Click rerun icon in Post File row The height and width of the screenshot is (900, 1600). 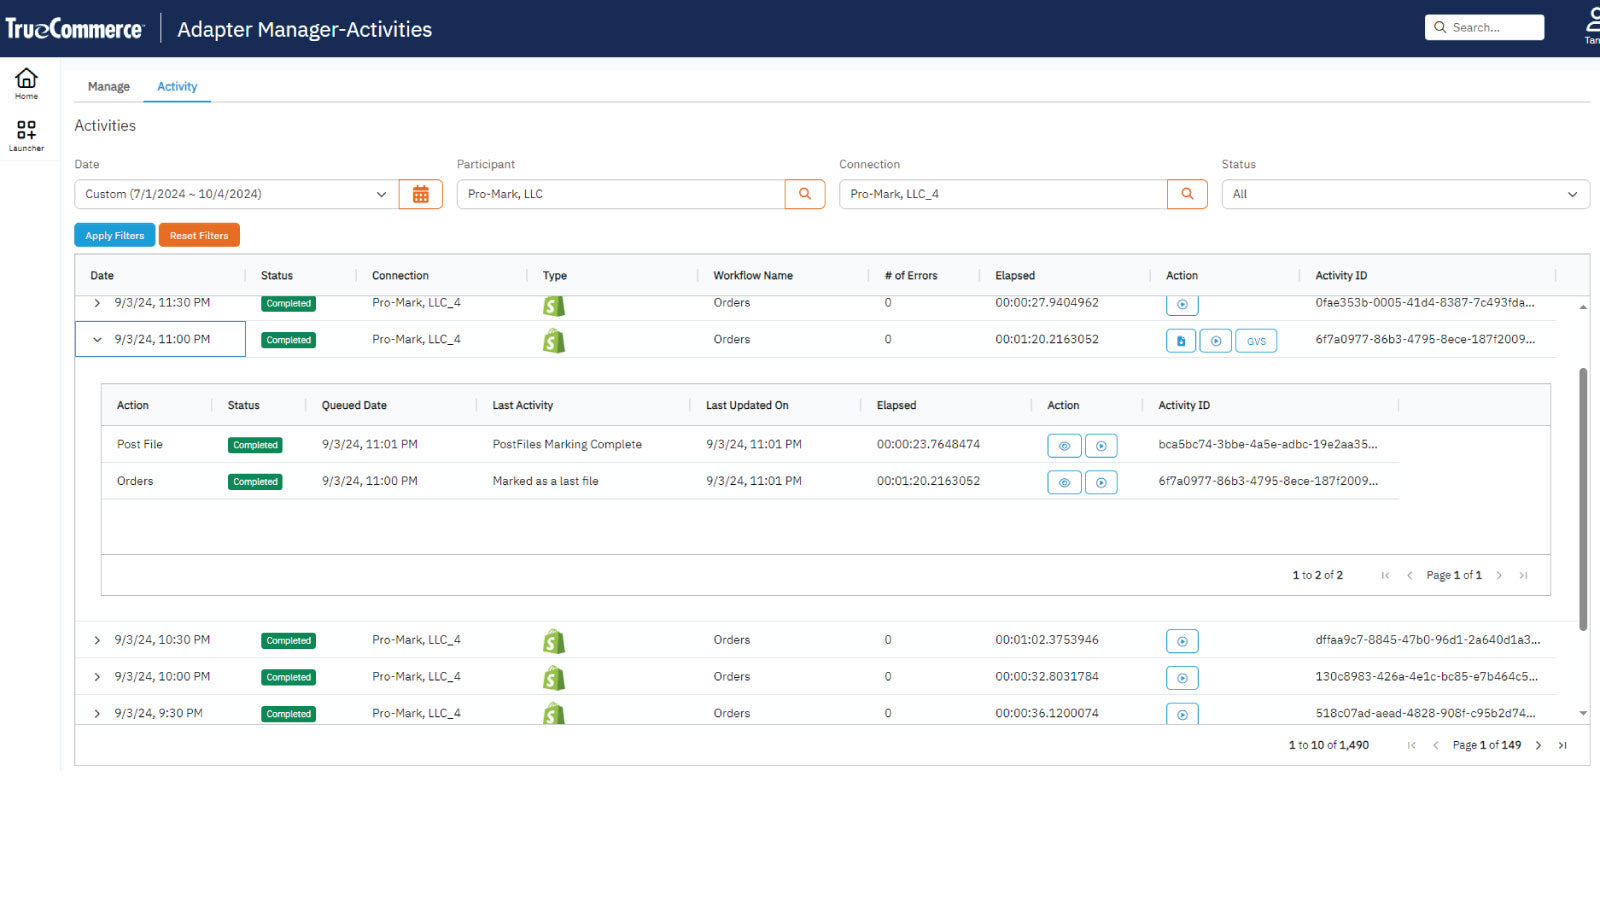[1101, 446]
